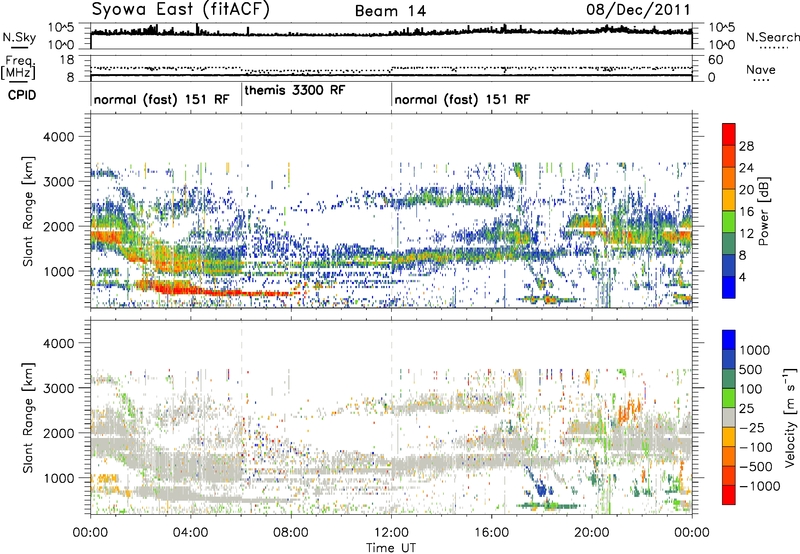This screenshot has height=554, width=800.
Task: Click first 'normal (fast) 151 RF' CPID label
Action: click(162, 99)
